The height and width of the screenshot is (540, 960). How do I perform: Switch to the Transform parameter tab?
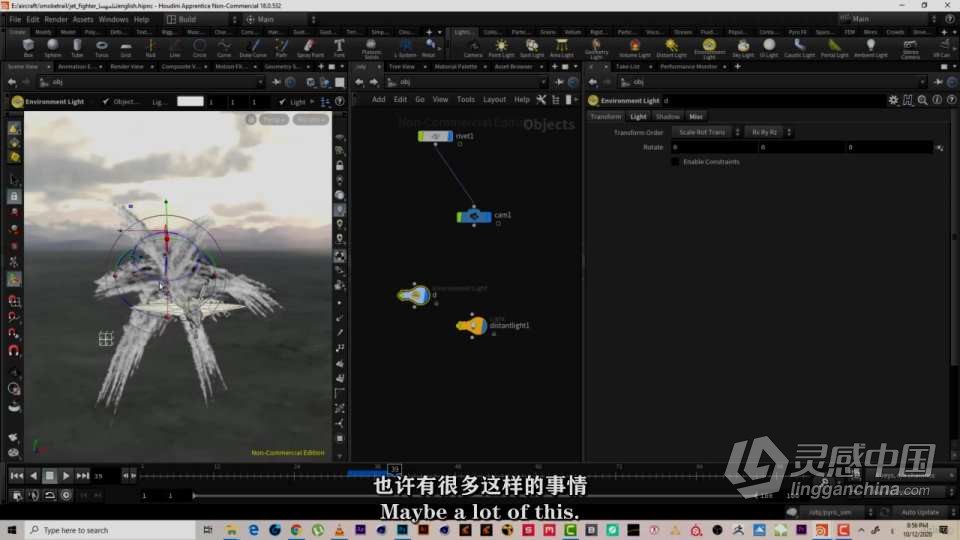coord(606,116)
